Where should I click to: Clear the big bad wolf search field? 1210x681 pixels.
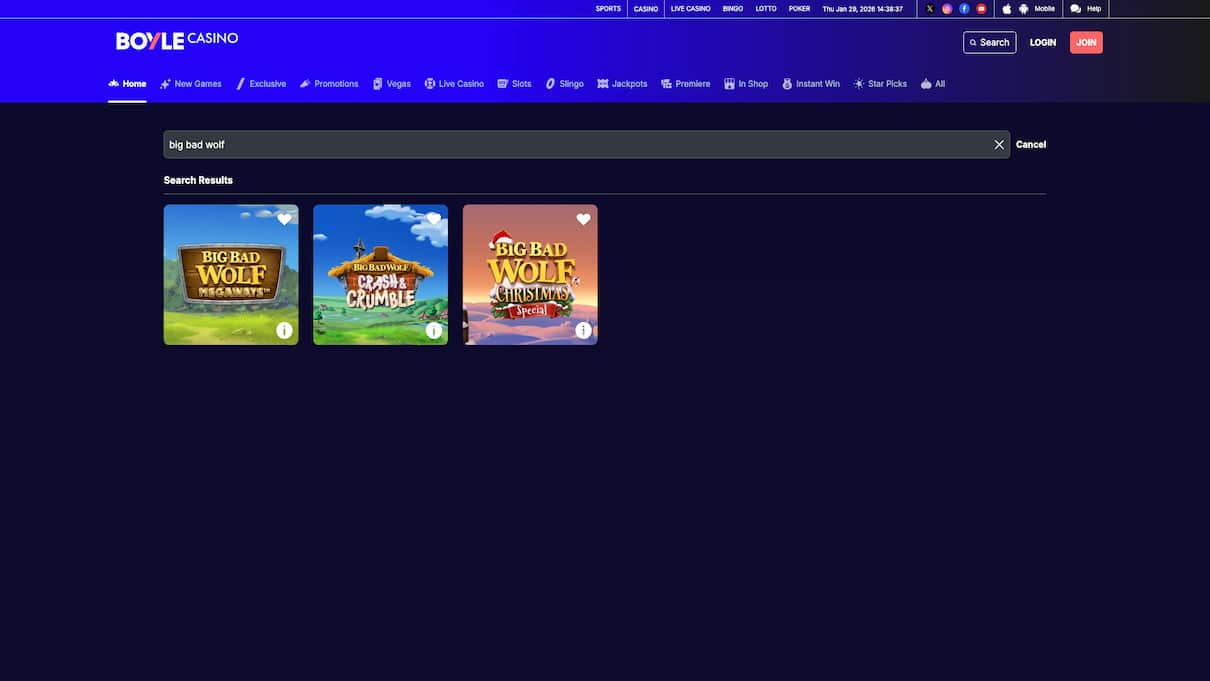[997, 143]
